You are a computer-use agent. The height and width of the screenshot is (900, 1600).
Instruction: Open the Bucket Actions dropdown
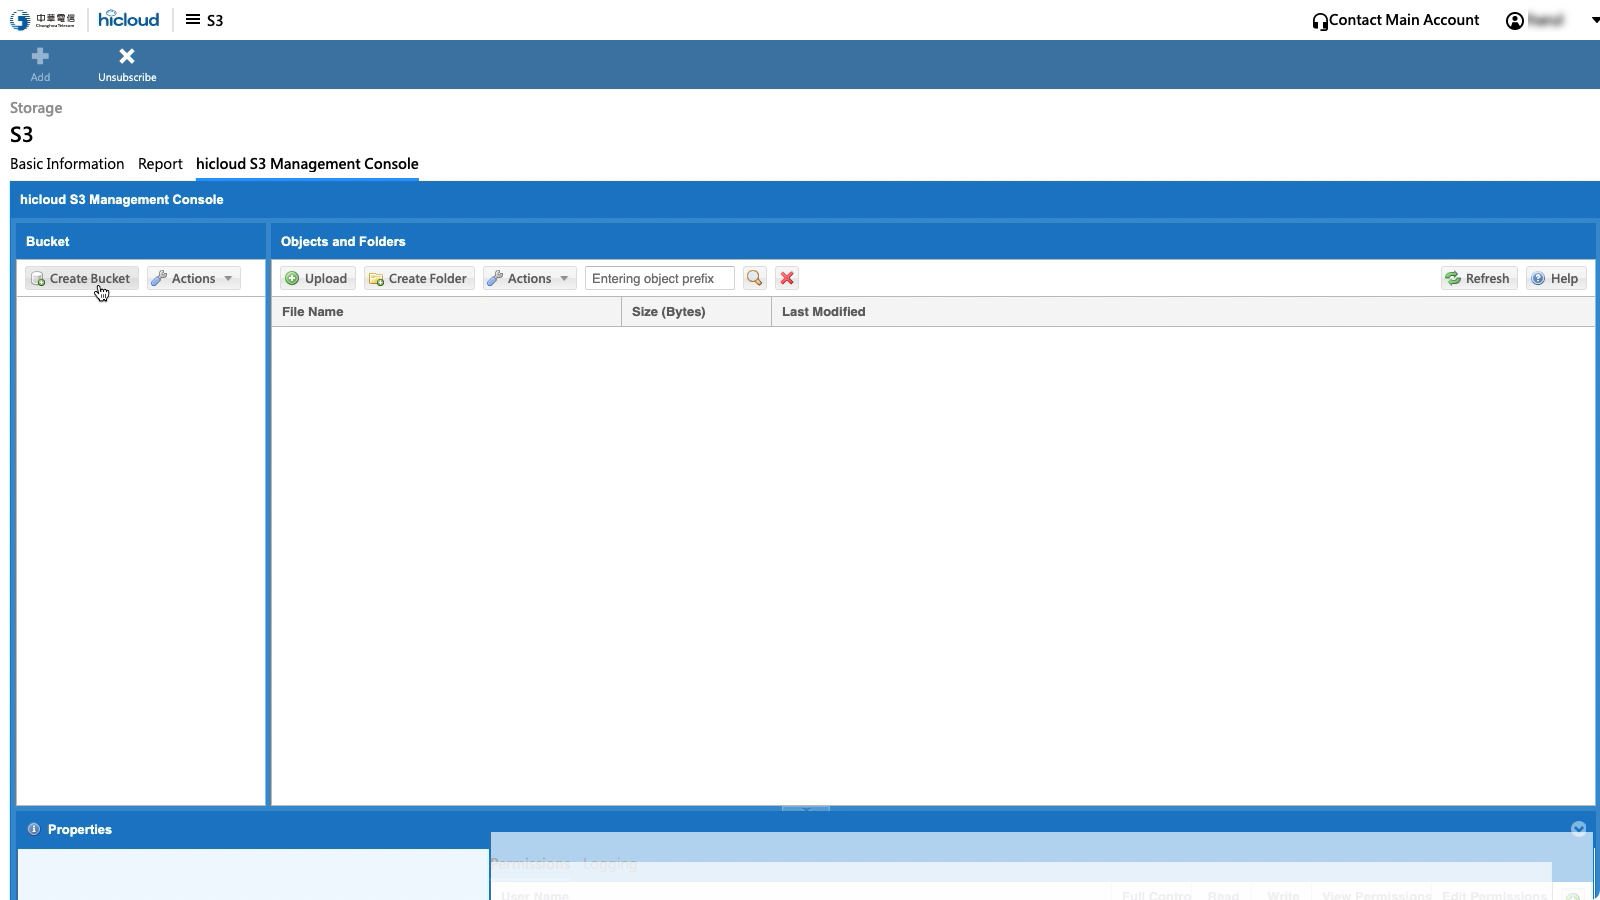pyautogui.click(x=194, y=278)
